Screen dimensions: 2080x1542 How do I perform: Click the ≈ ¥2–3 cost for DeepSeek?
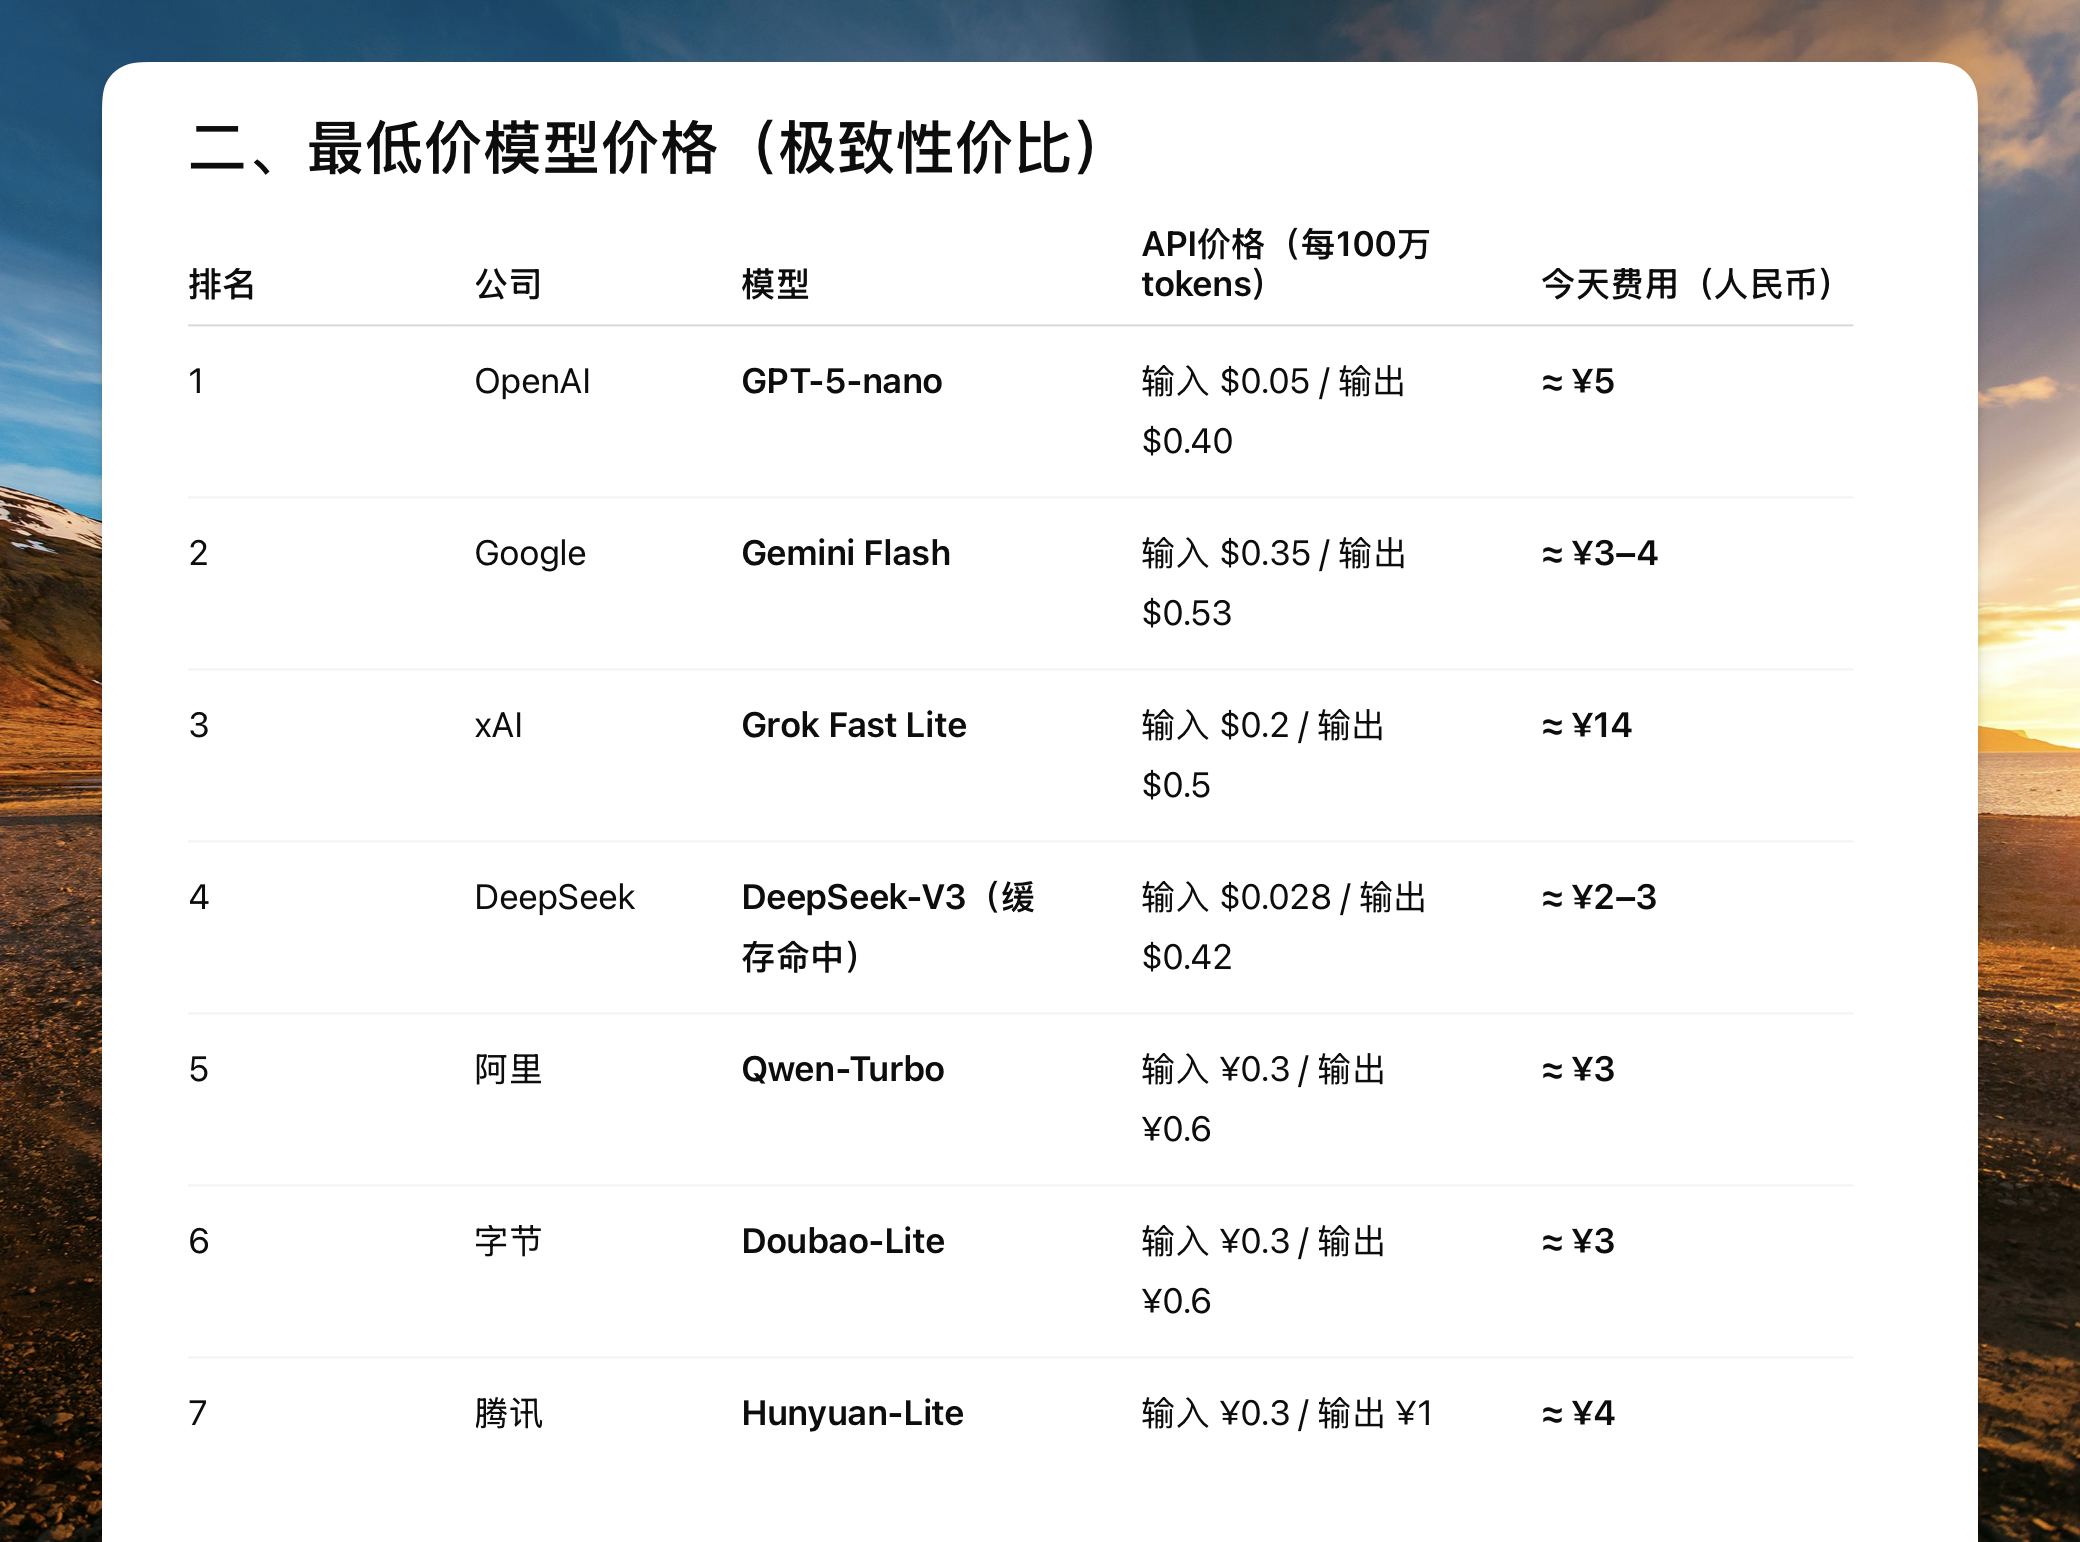click(x=1599, y=898)
